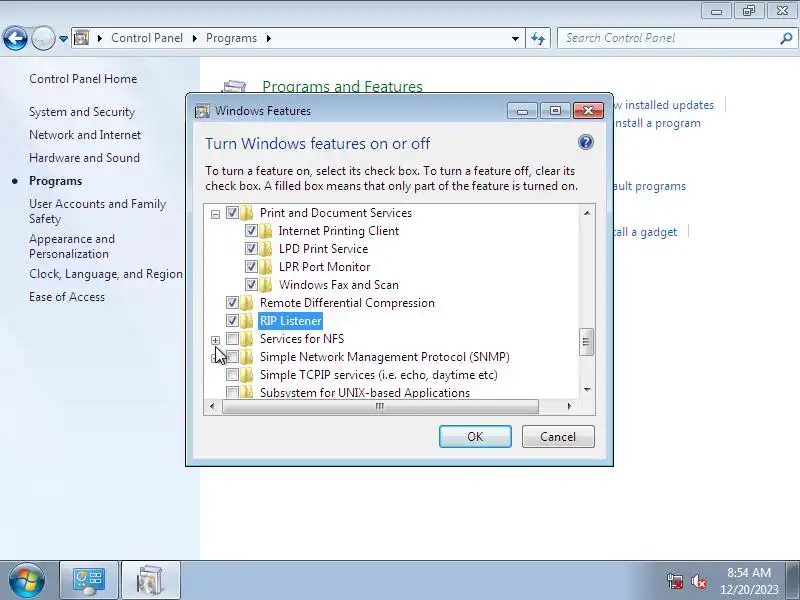Open System and Security category
The image size is (800, 600).
[82, 112]
